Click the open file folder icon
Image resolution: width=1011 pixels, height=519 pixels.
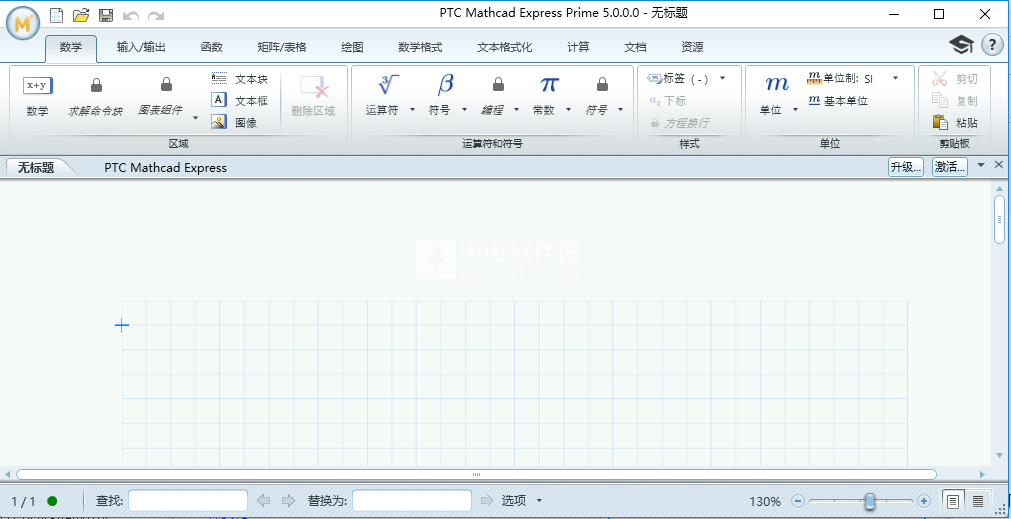81,15
